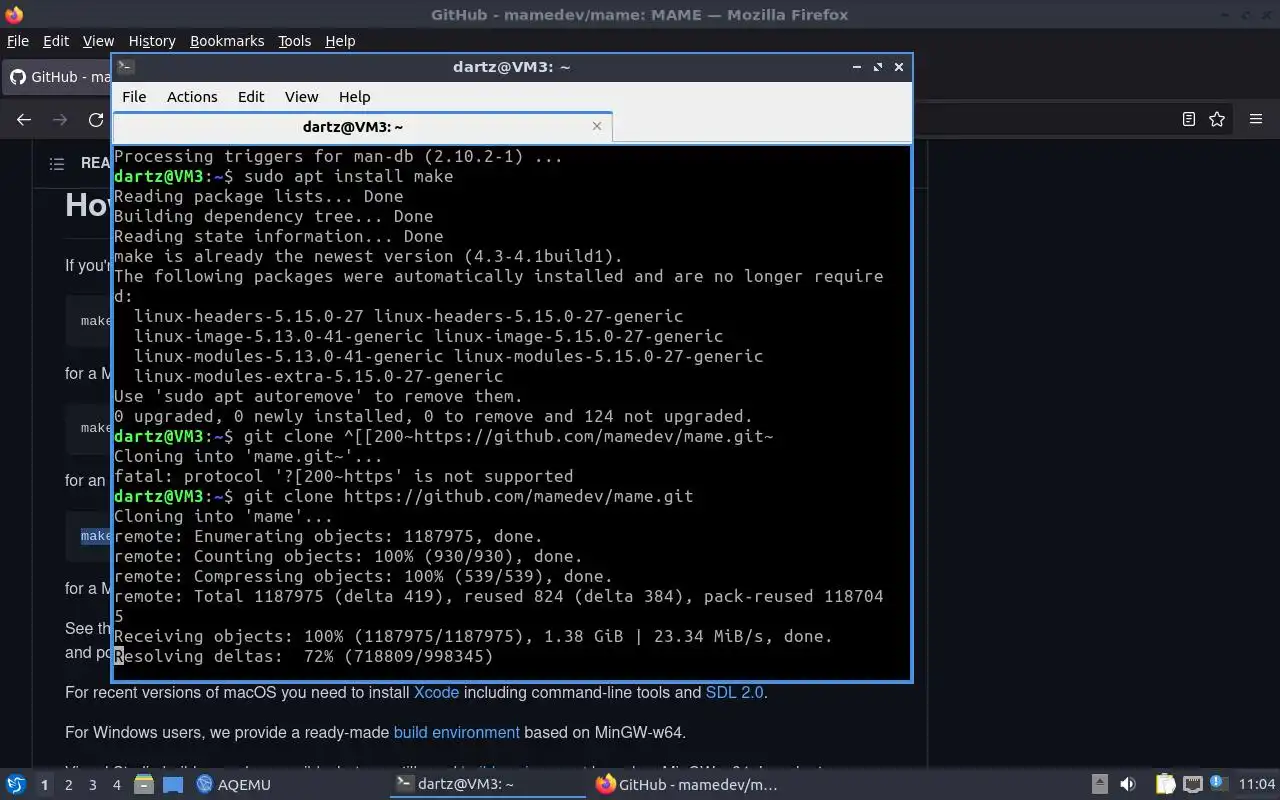Click the removable media eject tray icon

pos(1099,784)
